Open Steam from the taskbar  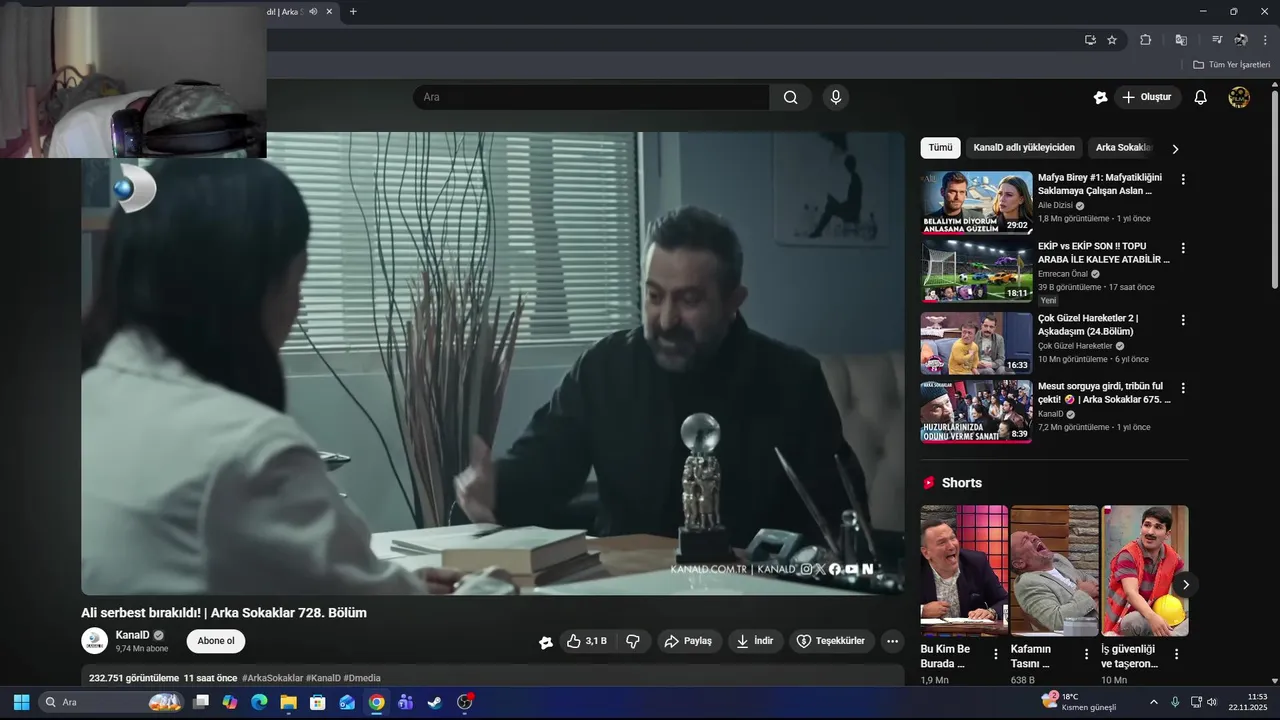434,702
